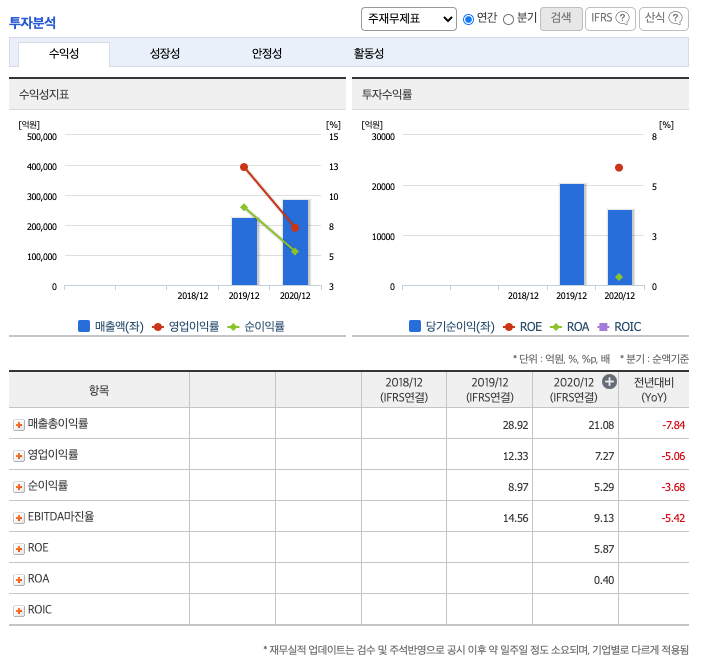Expand the ROIC row plus icon

pos(19,610)
